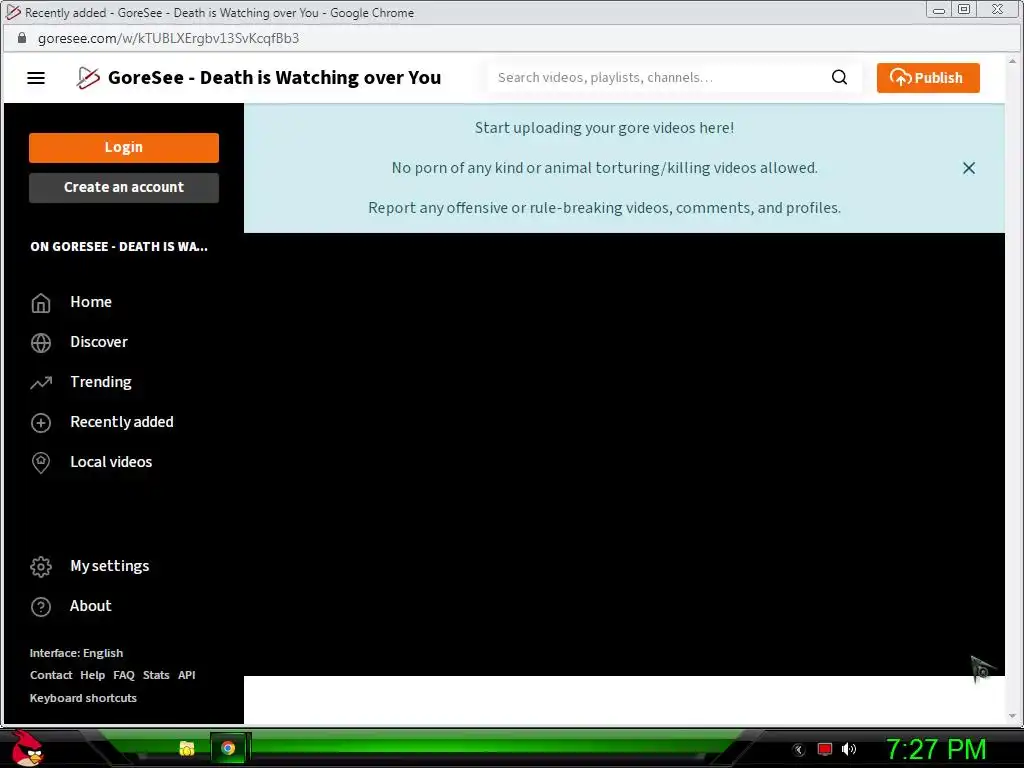Click the Trending arrow icon
The width and height of the screenshot is (1024, 768).
tap(40, 382)
